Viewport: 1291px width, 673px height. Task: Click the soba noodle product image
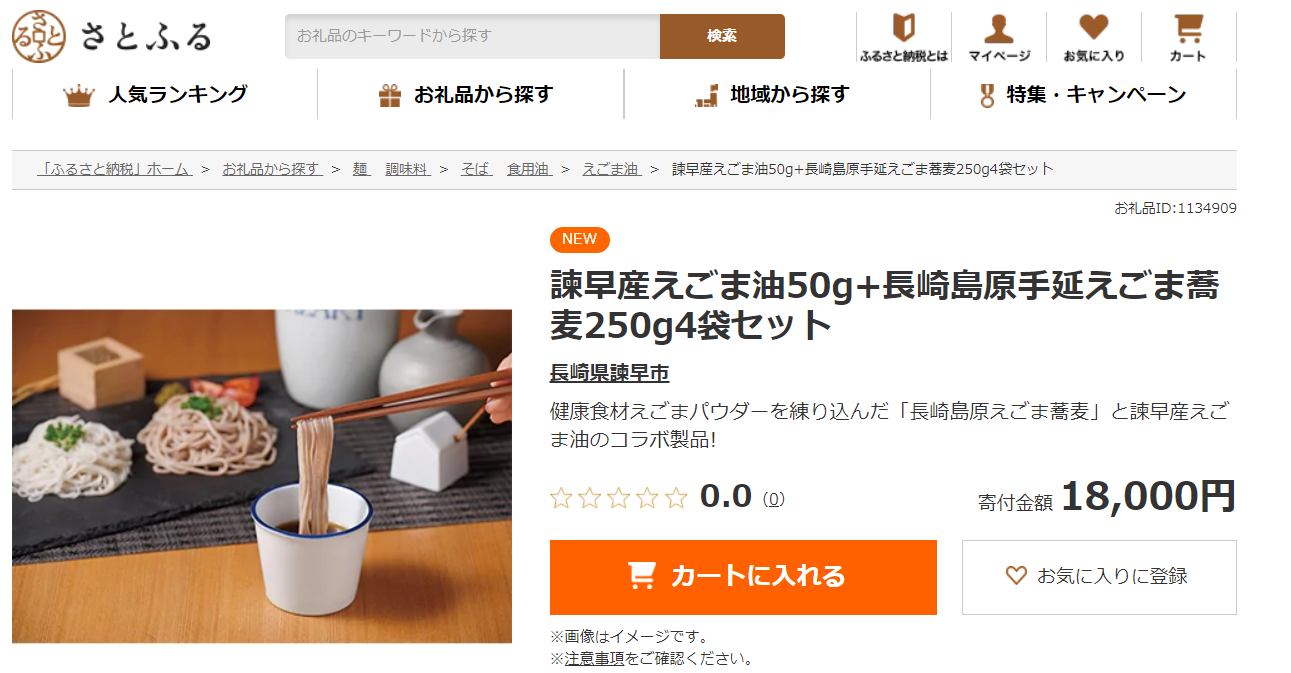pyautogui.click(x=262, y=476)
